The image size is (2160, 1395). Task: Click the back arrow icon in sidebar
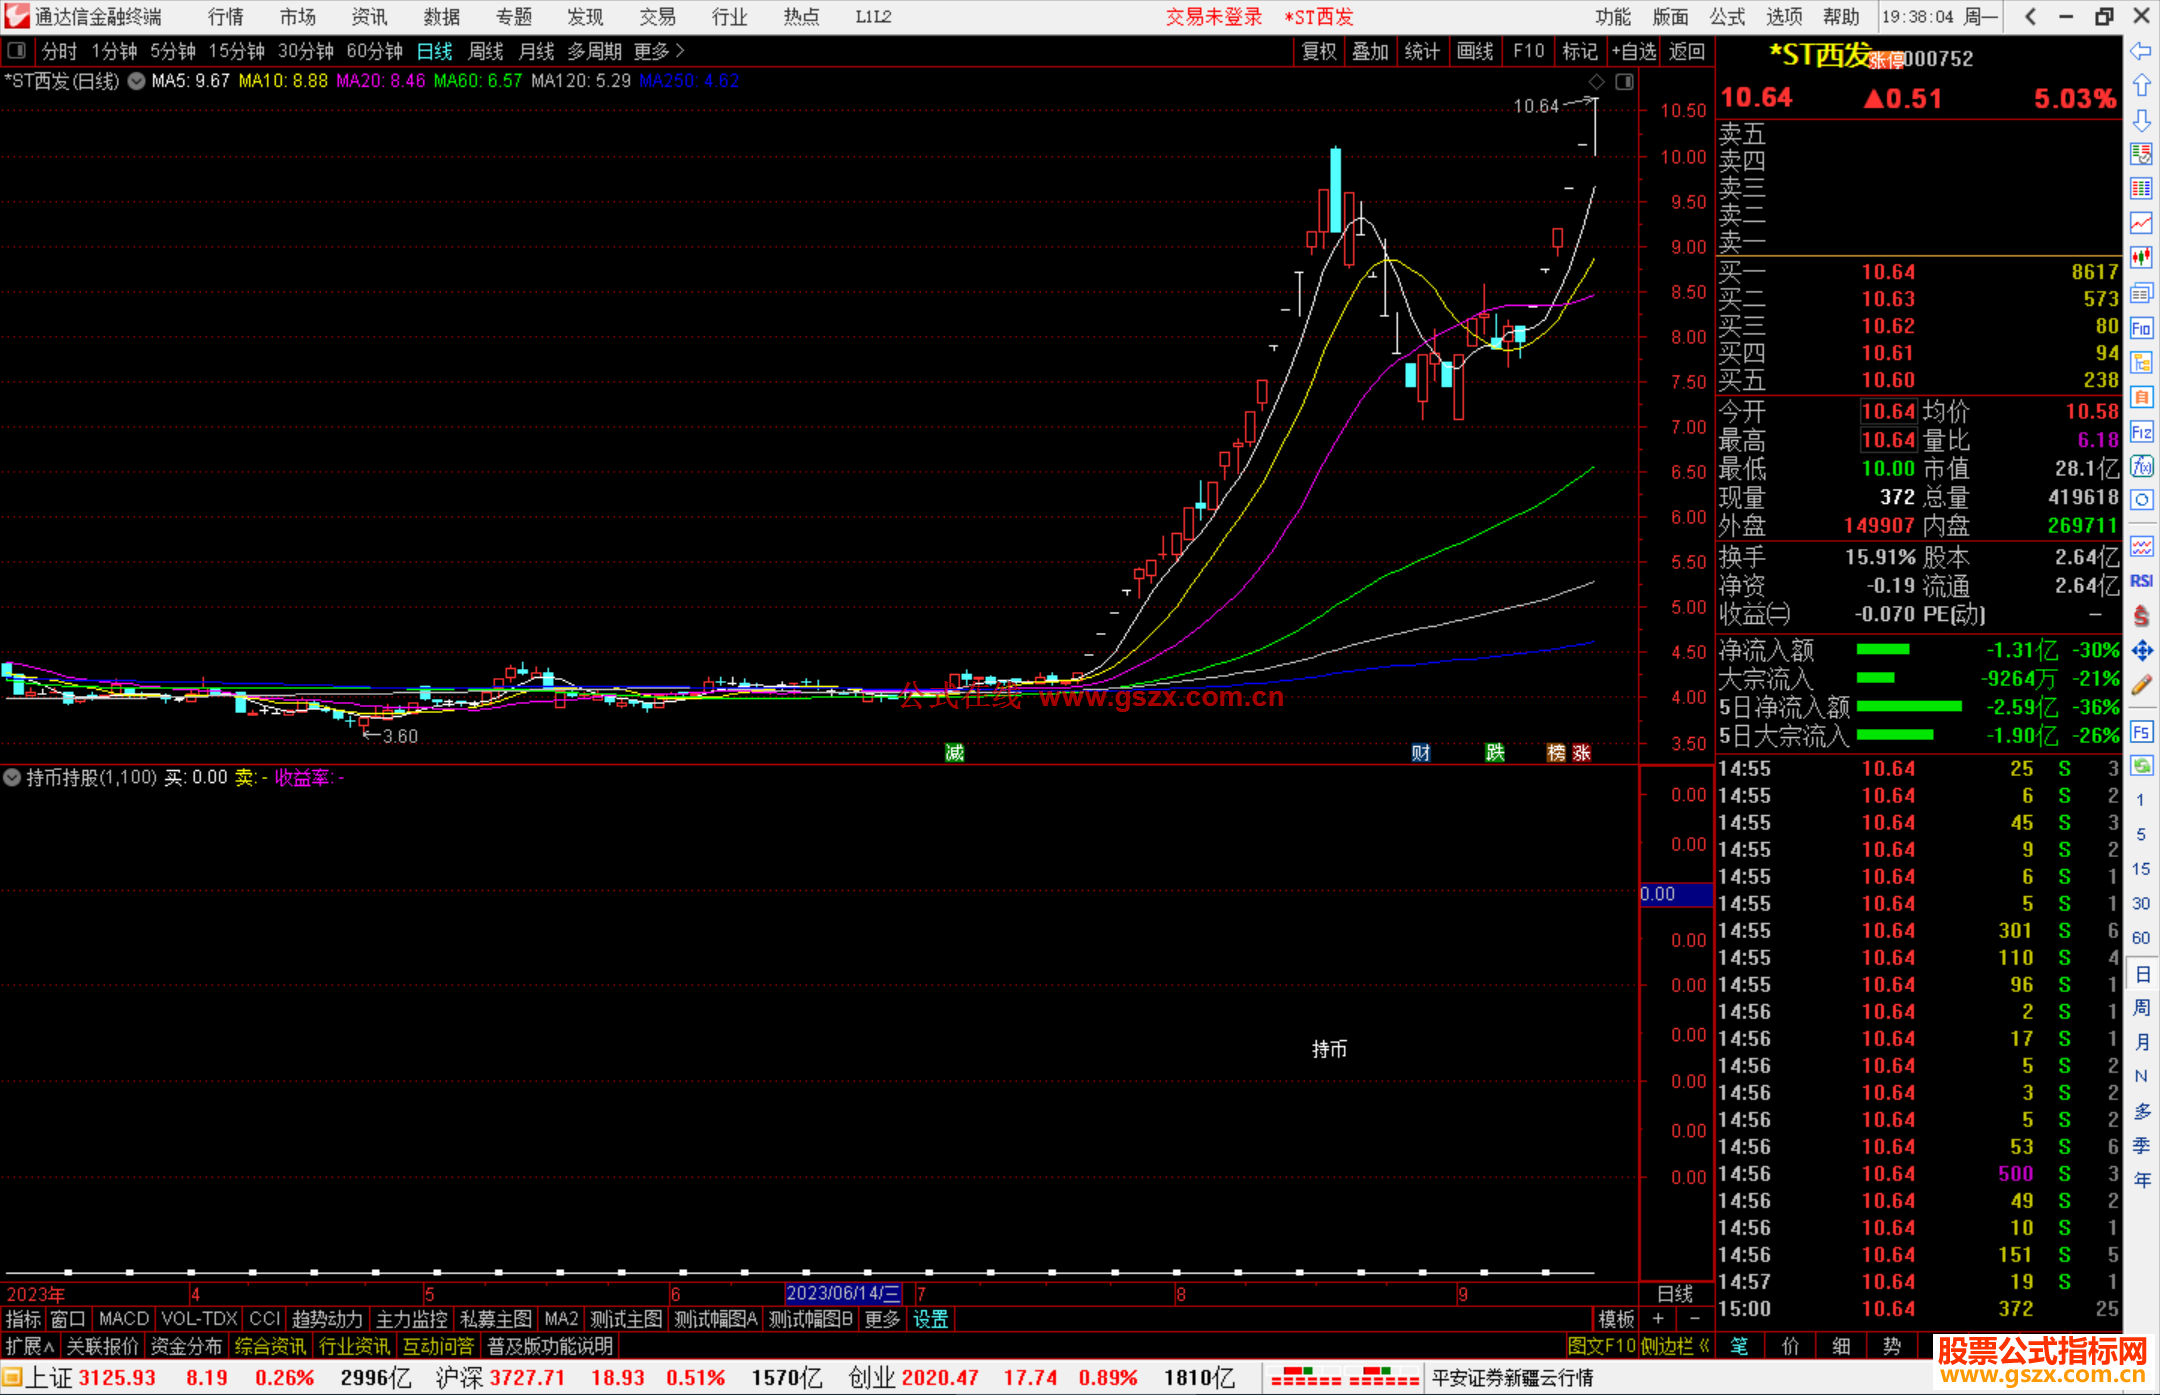2141,51
